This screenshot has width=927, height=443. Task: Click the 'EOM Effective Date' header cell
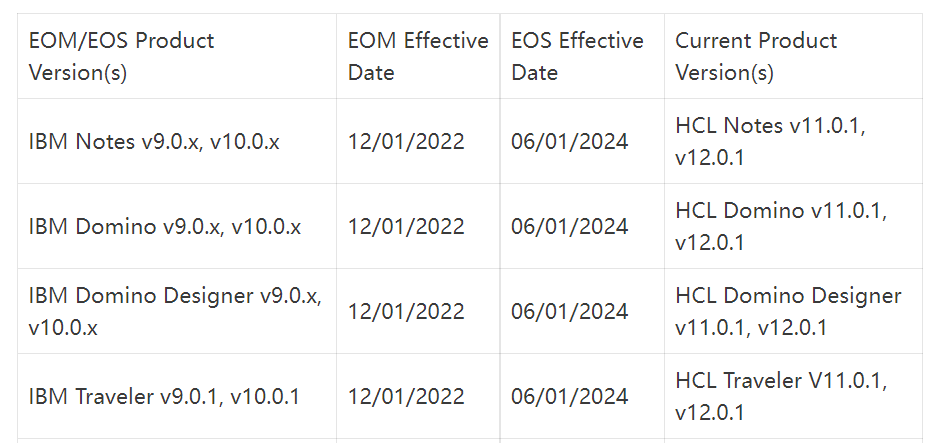(x=418, y=56)
